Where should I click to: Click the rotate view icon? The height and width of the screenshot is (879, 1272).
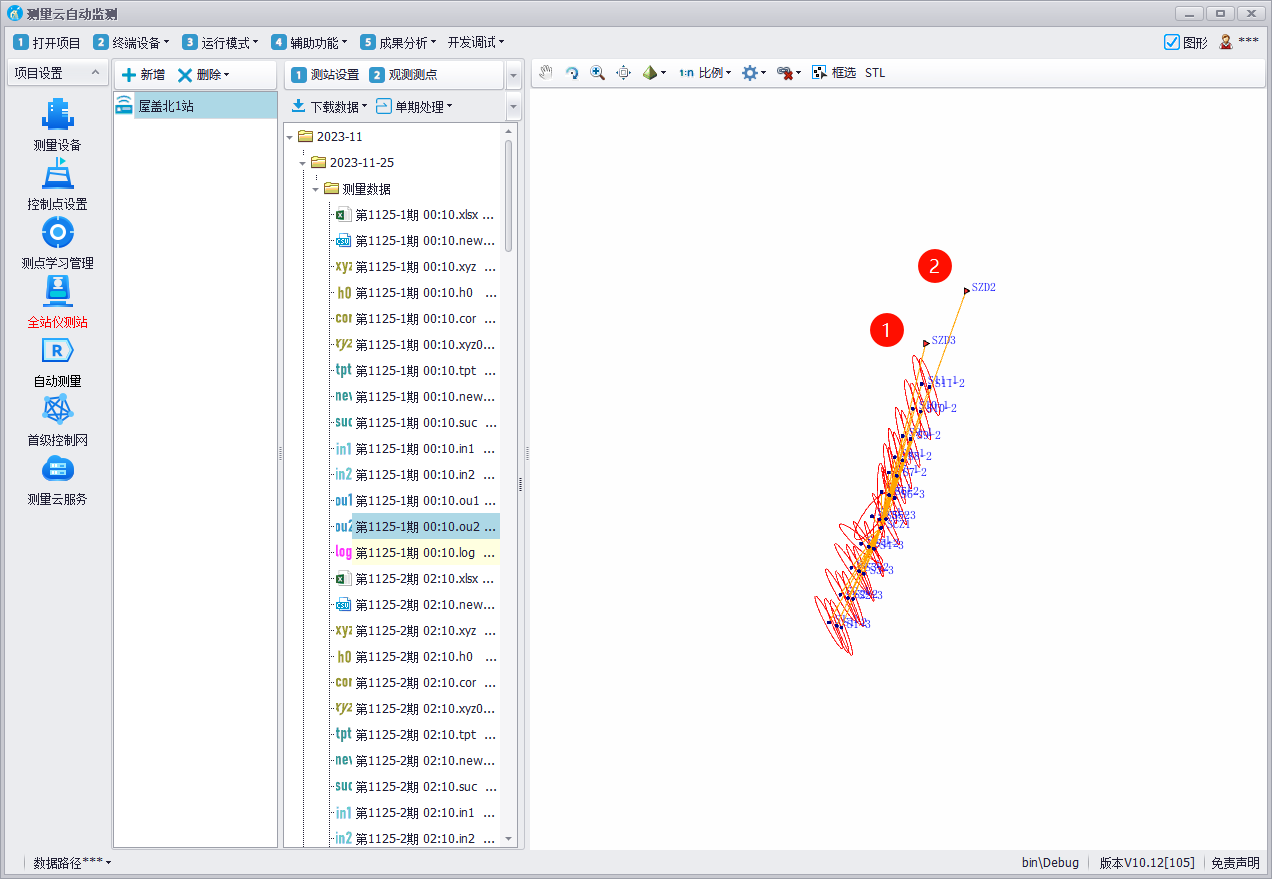point(572,73)
